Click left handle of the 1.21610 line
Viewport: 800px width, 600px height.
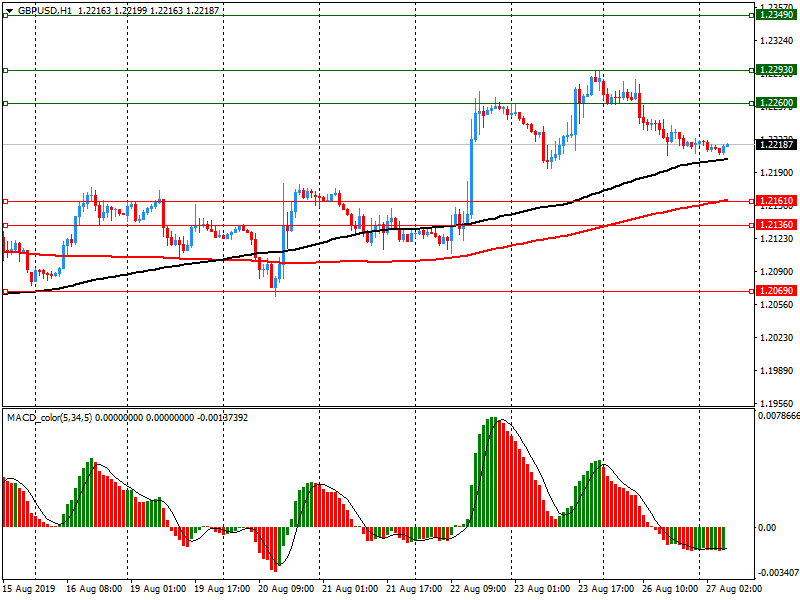coord(6,202)
